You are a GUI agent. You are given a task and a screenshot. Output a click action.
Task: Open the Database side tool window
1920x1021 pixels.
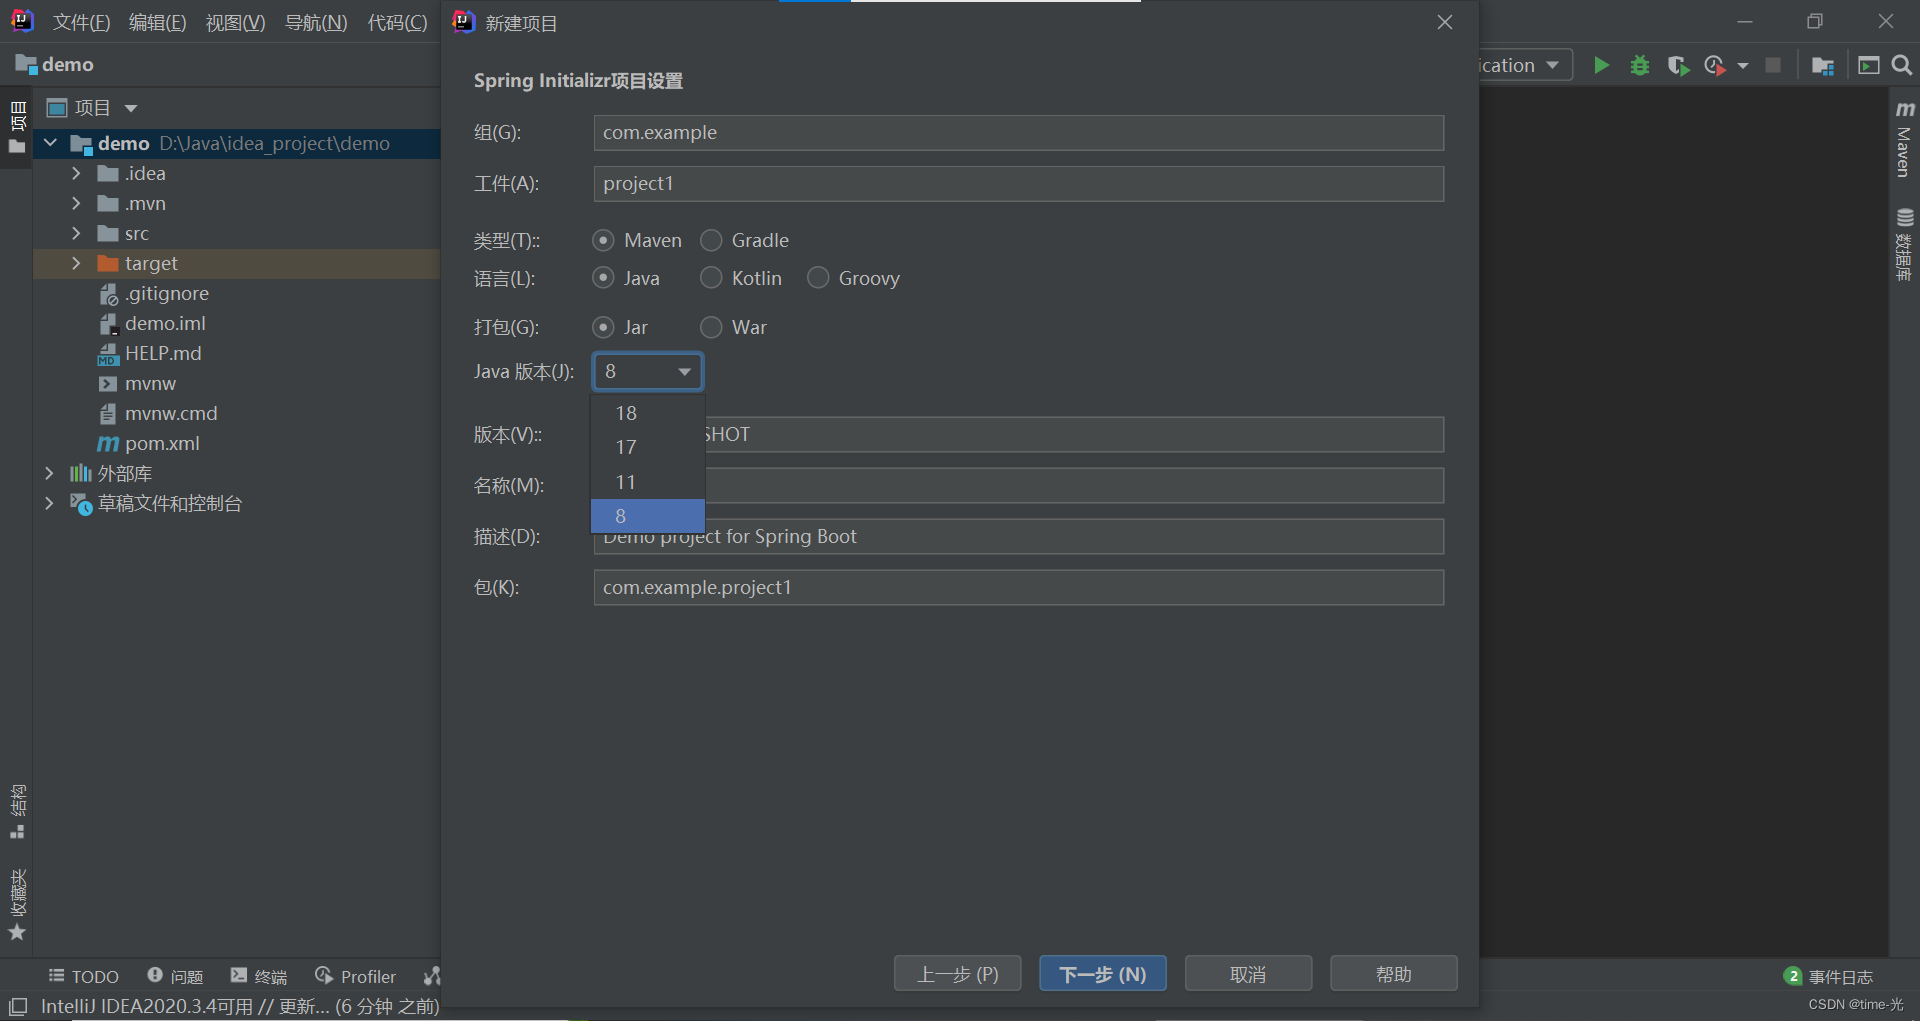(1904, 245)
